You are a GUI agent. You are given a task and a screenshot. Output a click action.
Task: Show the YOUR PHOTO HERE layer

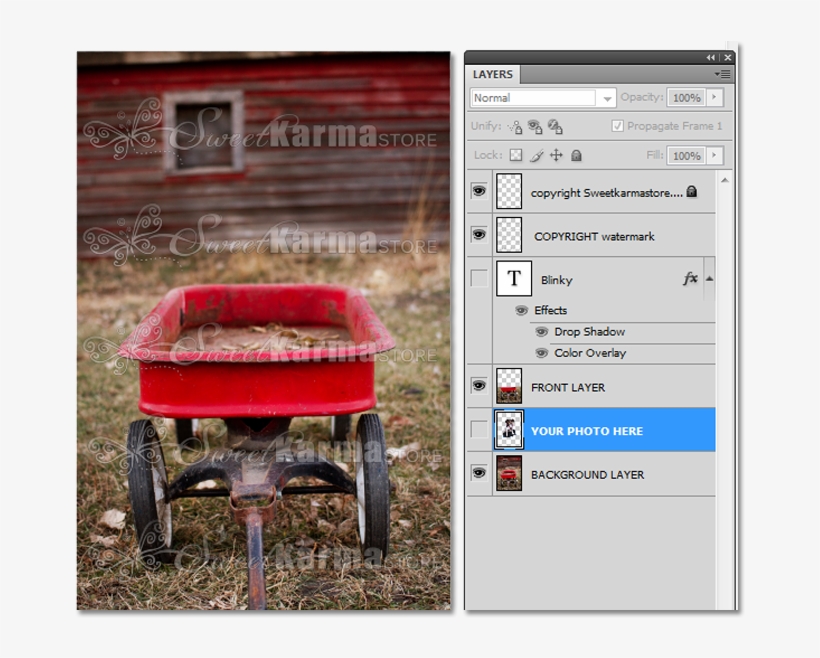click(479, 429)
